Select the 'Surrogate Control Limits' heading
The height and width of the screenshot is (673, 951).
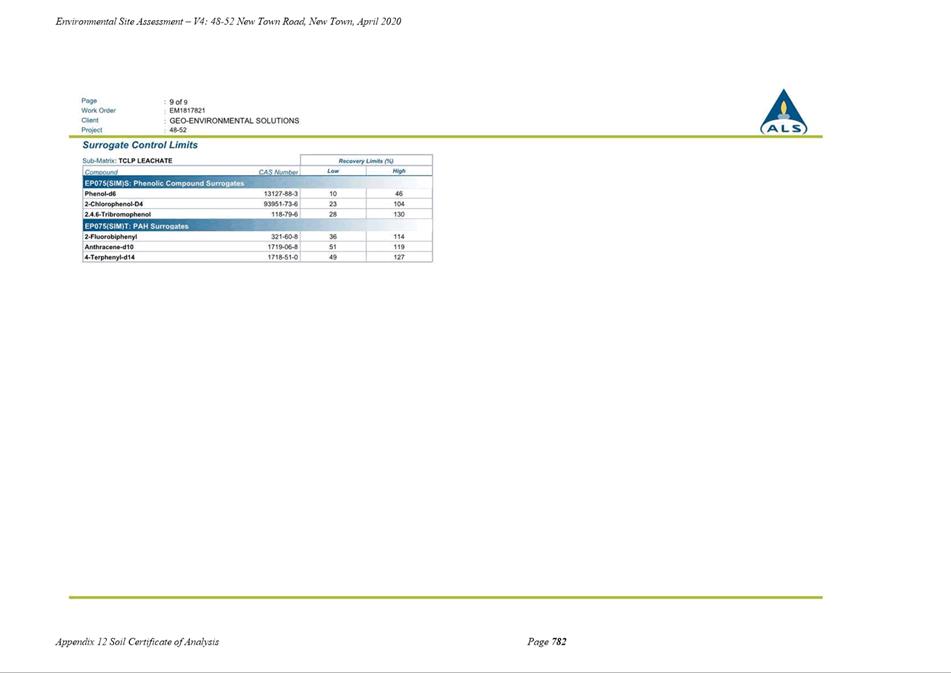pos(140,146)
